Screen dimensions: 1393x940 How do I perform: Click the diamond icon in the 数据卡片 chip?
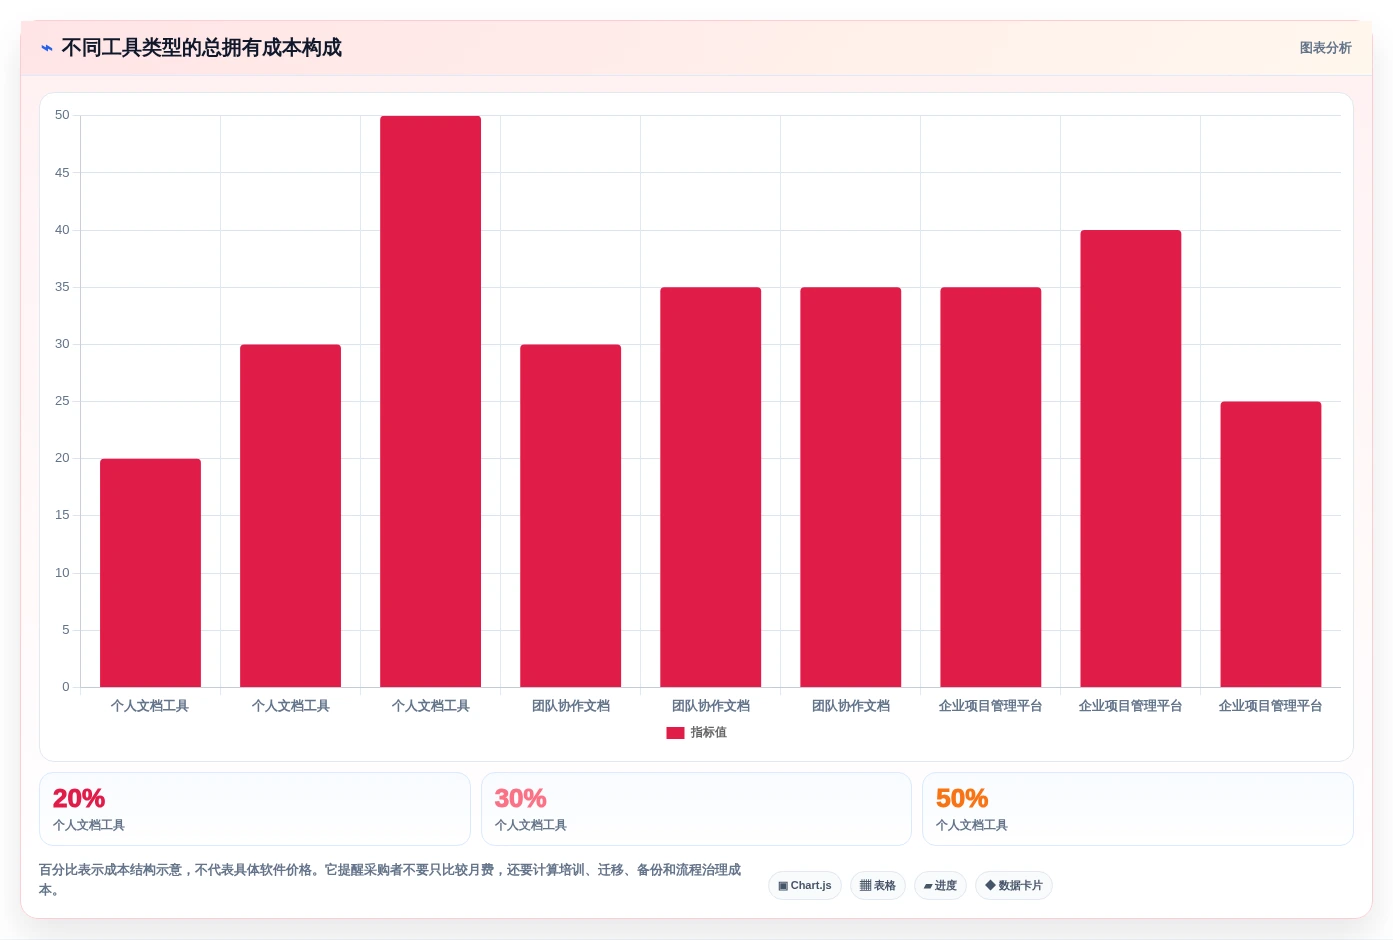click(990, 885)
